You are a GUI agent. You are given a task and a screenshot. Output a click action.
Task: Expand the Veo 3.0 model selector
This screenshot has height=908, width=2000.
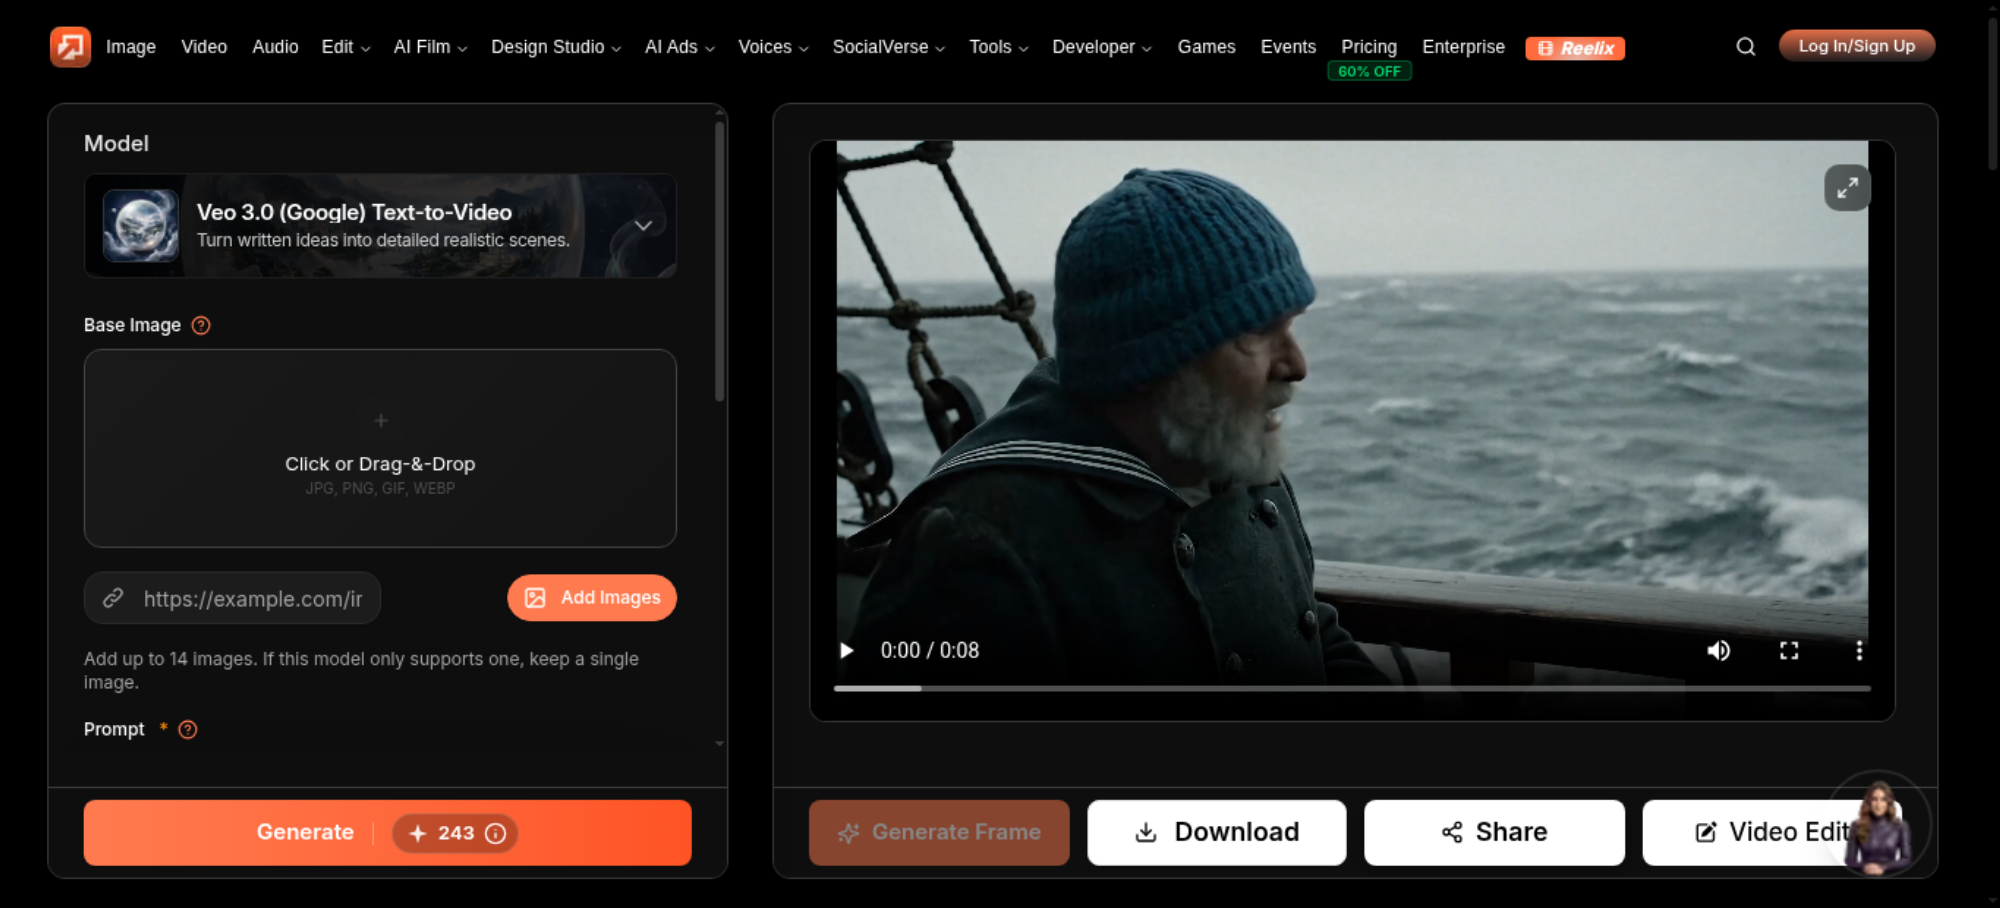click(380, 226)
